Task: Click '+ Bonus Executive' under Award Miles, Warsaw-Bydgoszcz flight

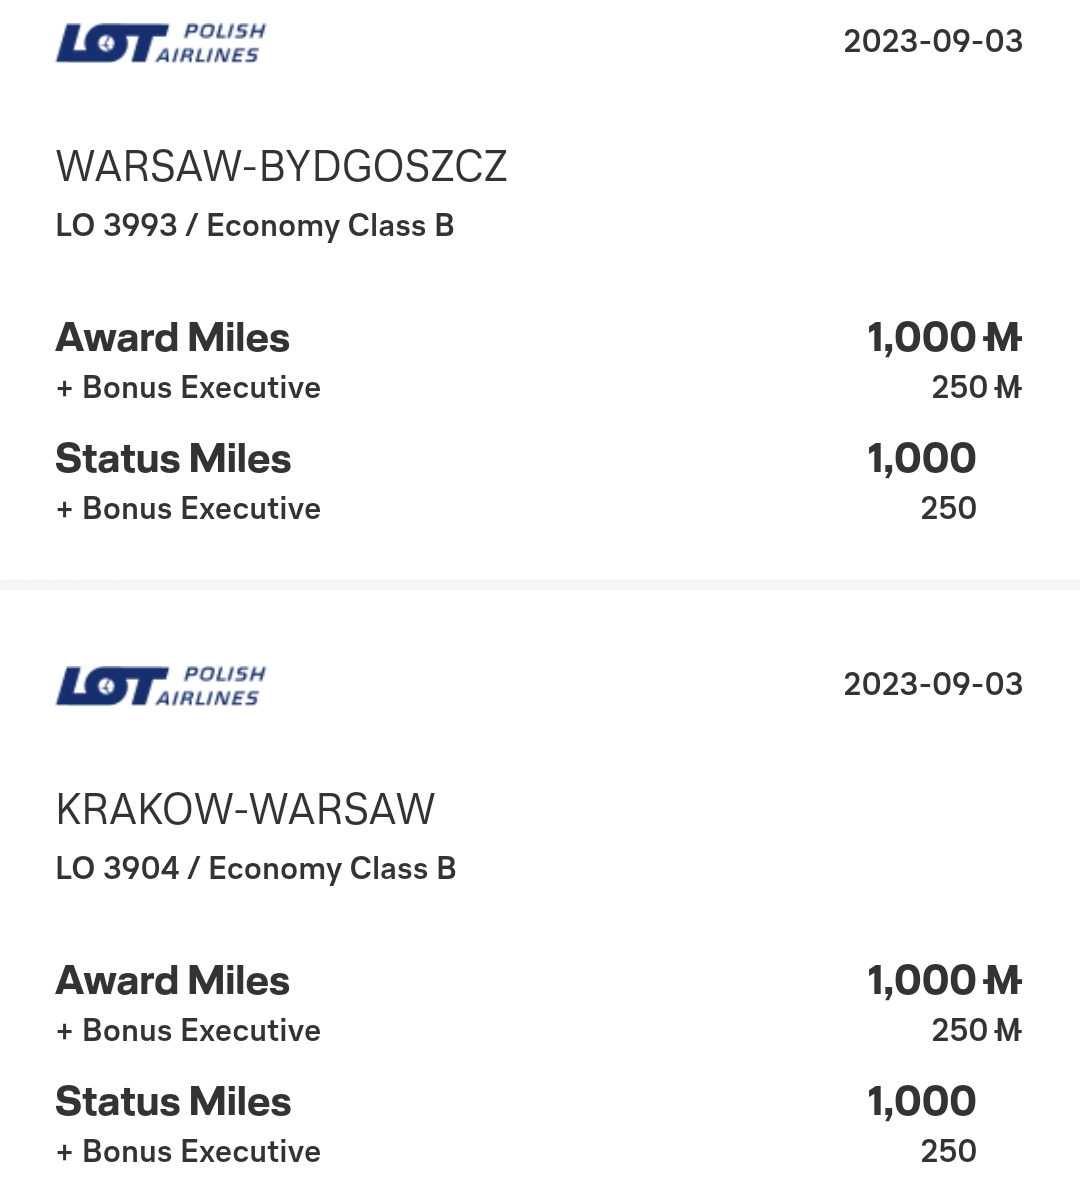Action: point(188,388)
